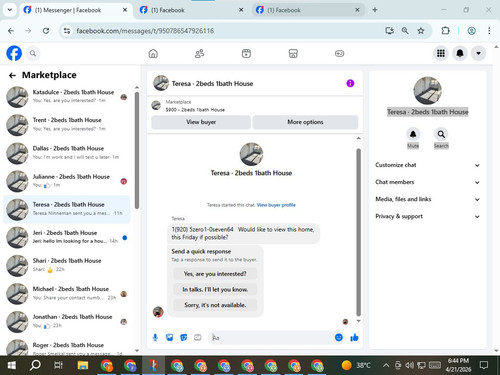The height and width of the screenshot is (375, 500).
Task: Open Julianne 2beds 1bath House conversation
Action: [x=67, y=181]
